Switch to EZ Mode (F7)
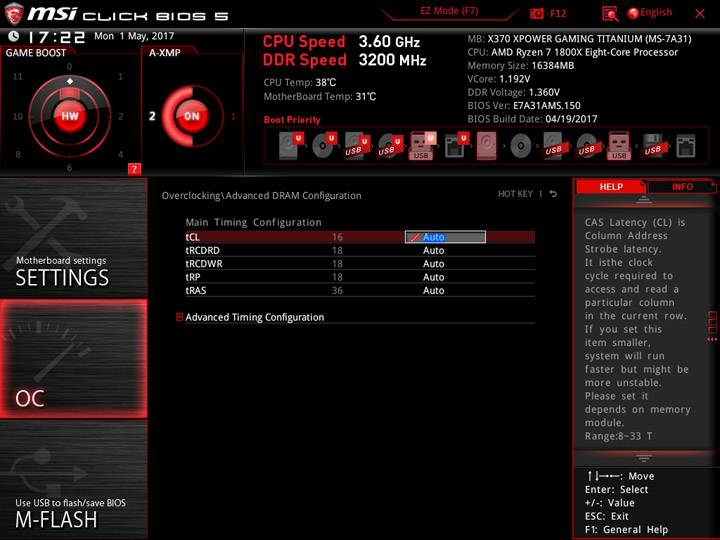 (449, 11)
